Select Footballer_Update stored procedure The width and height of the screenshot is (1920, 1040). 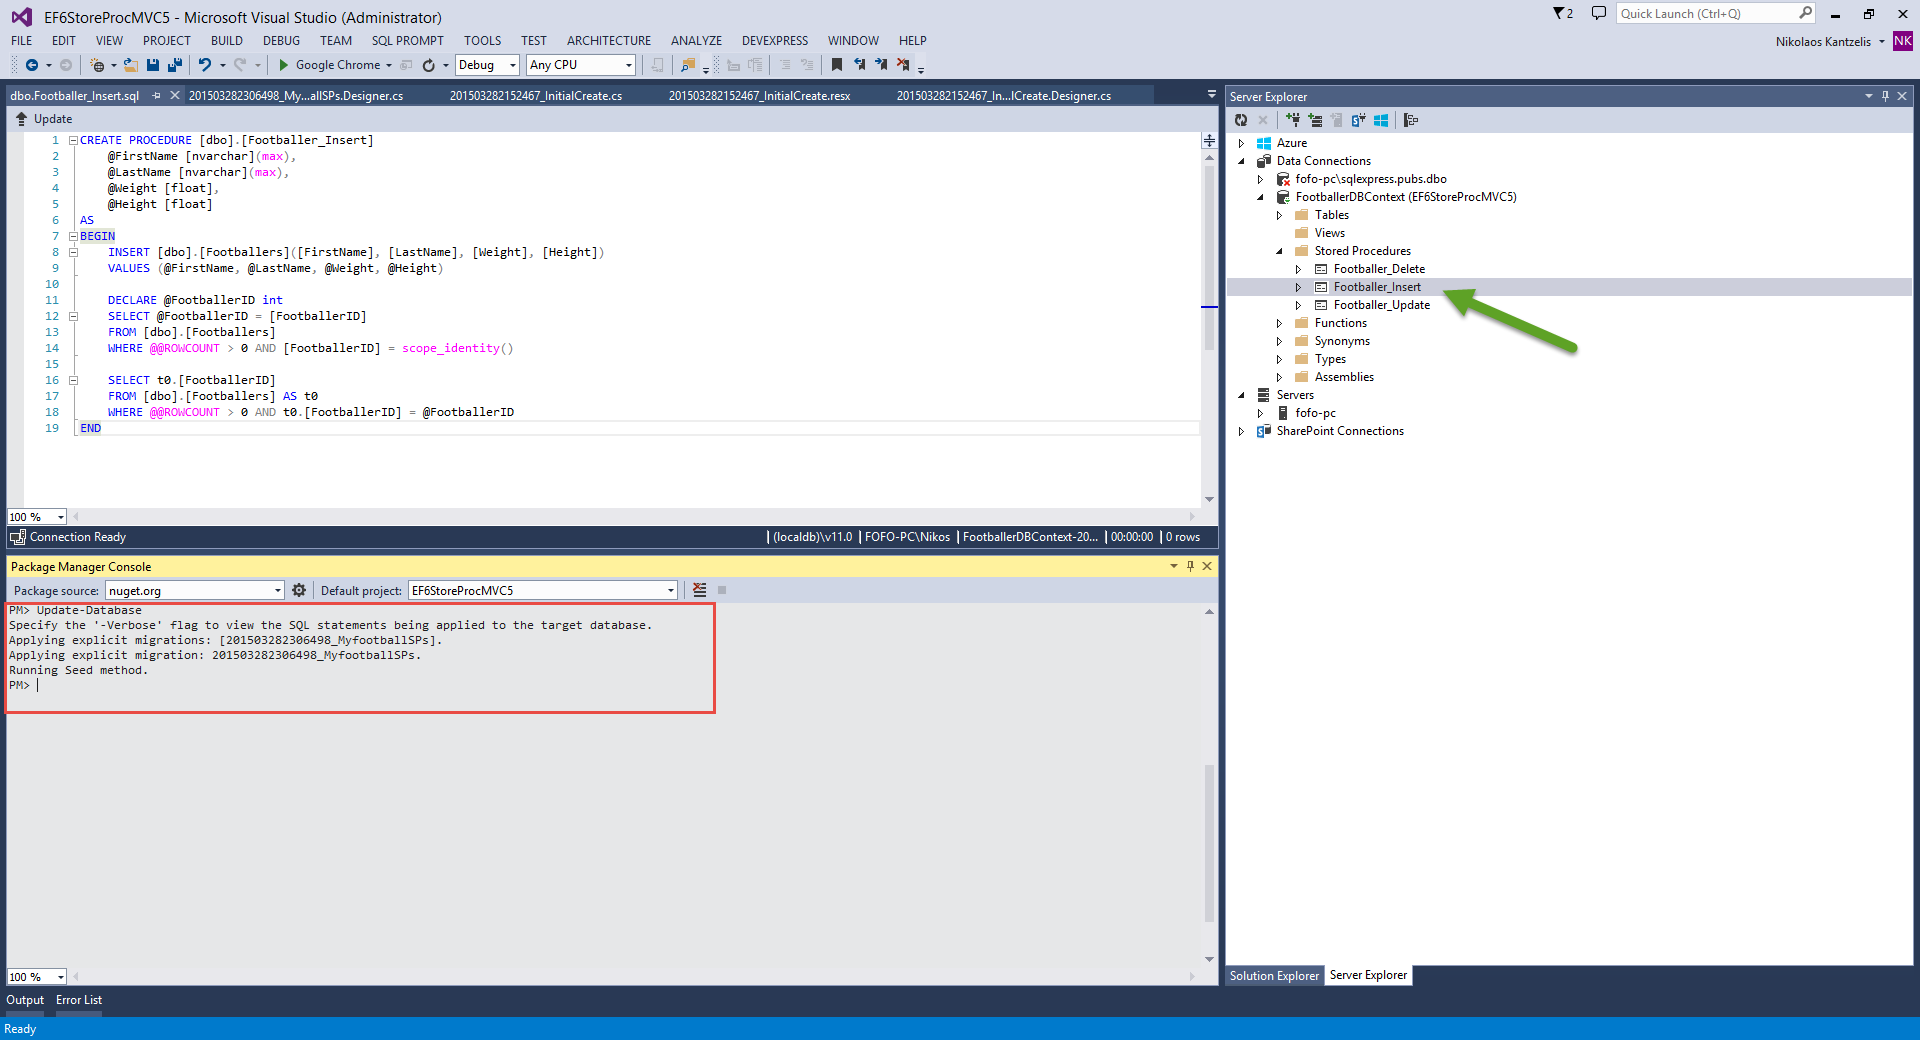pos(1381,305)
